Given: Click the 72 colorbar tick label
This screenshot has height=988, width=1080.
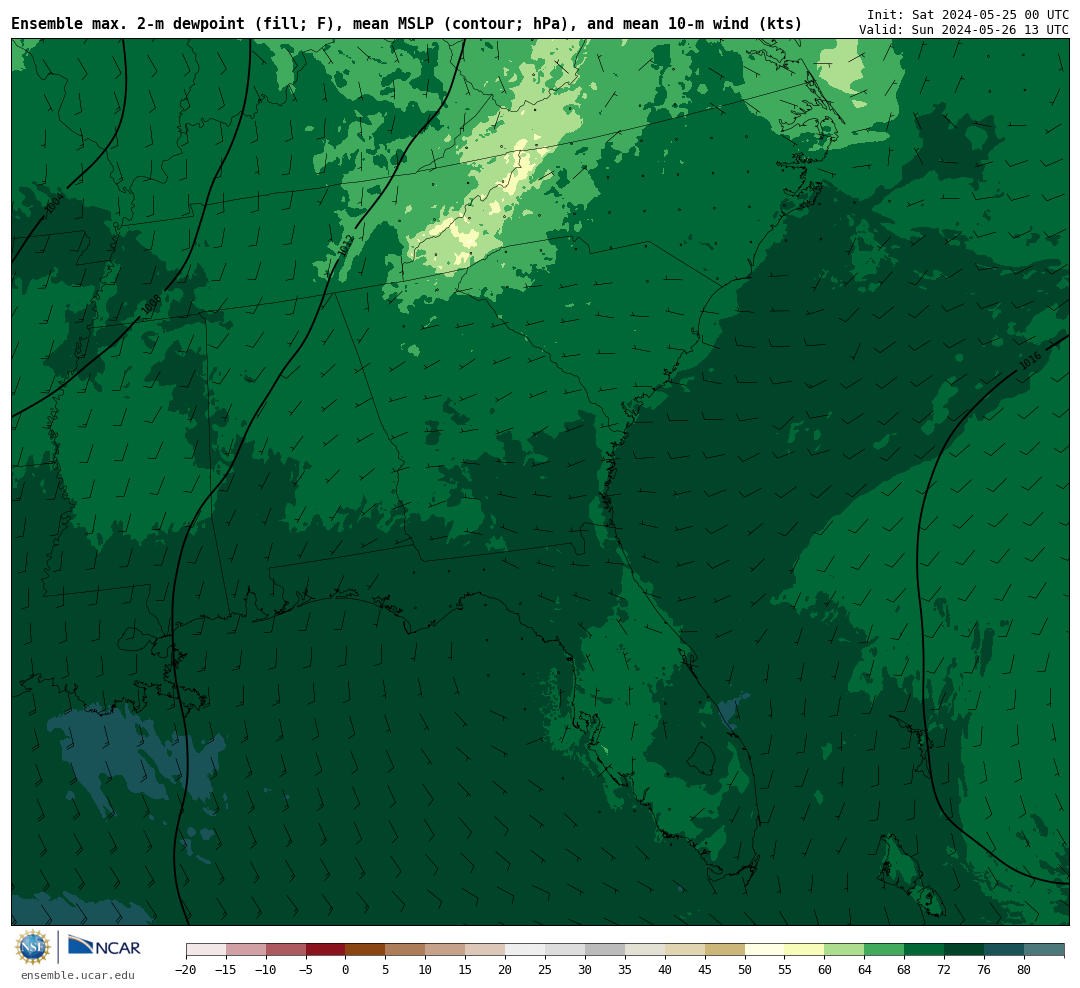Looking at the screenshot, I should 944,970.
